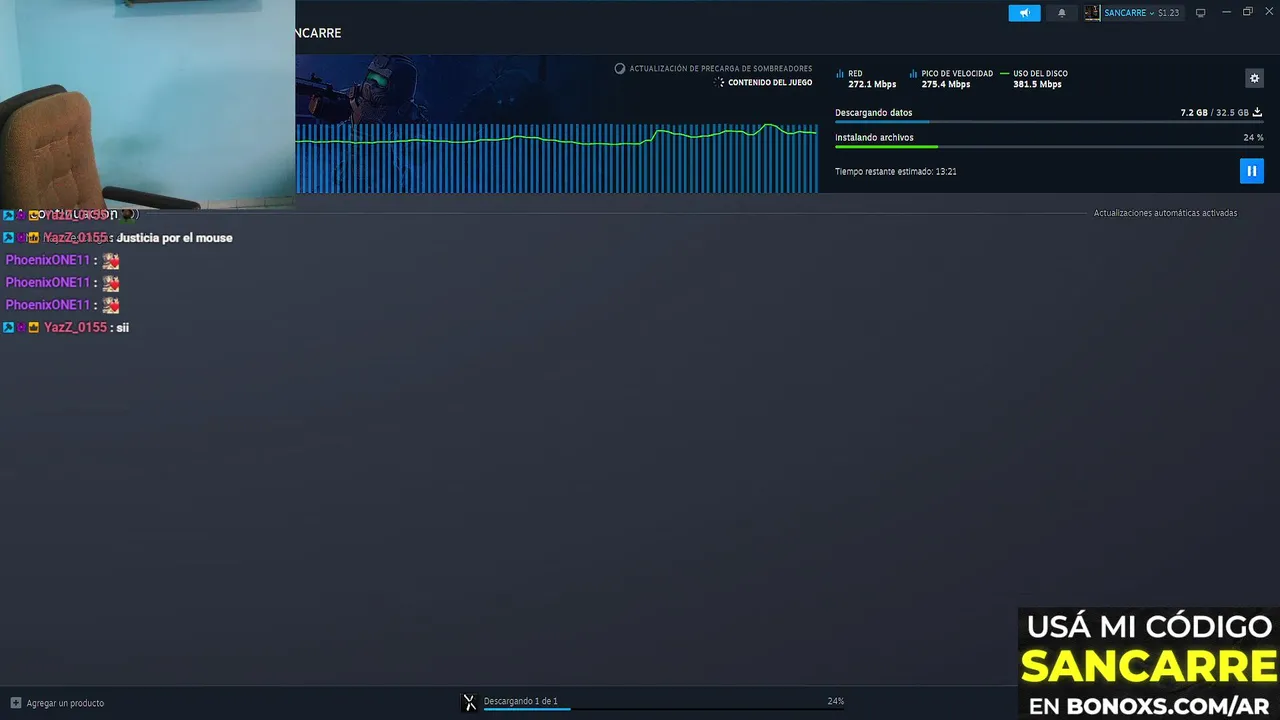The width and height of the screenshot is (1280, 720).
Task: Click the game icon in bottom status bar
Action: [470, 702]
